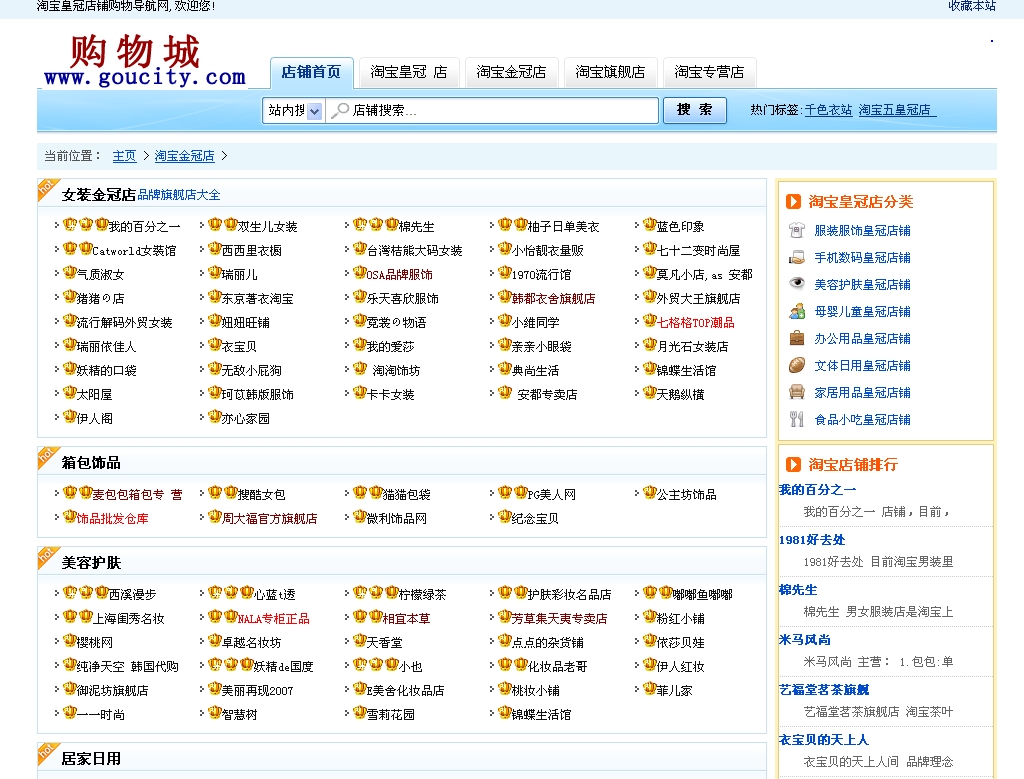Click the briefcase icon beside 办公用品皇冠店铺
The height and width of the screenshot is (779, 1024).
[x=797, y=338]
